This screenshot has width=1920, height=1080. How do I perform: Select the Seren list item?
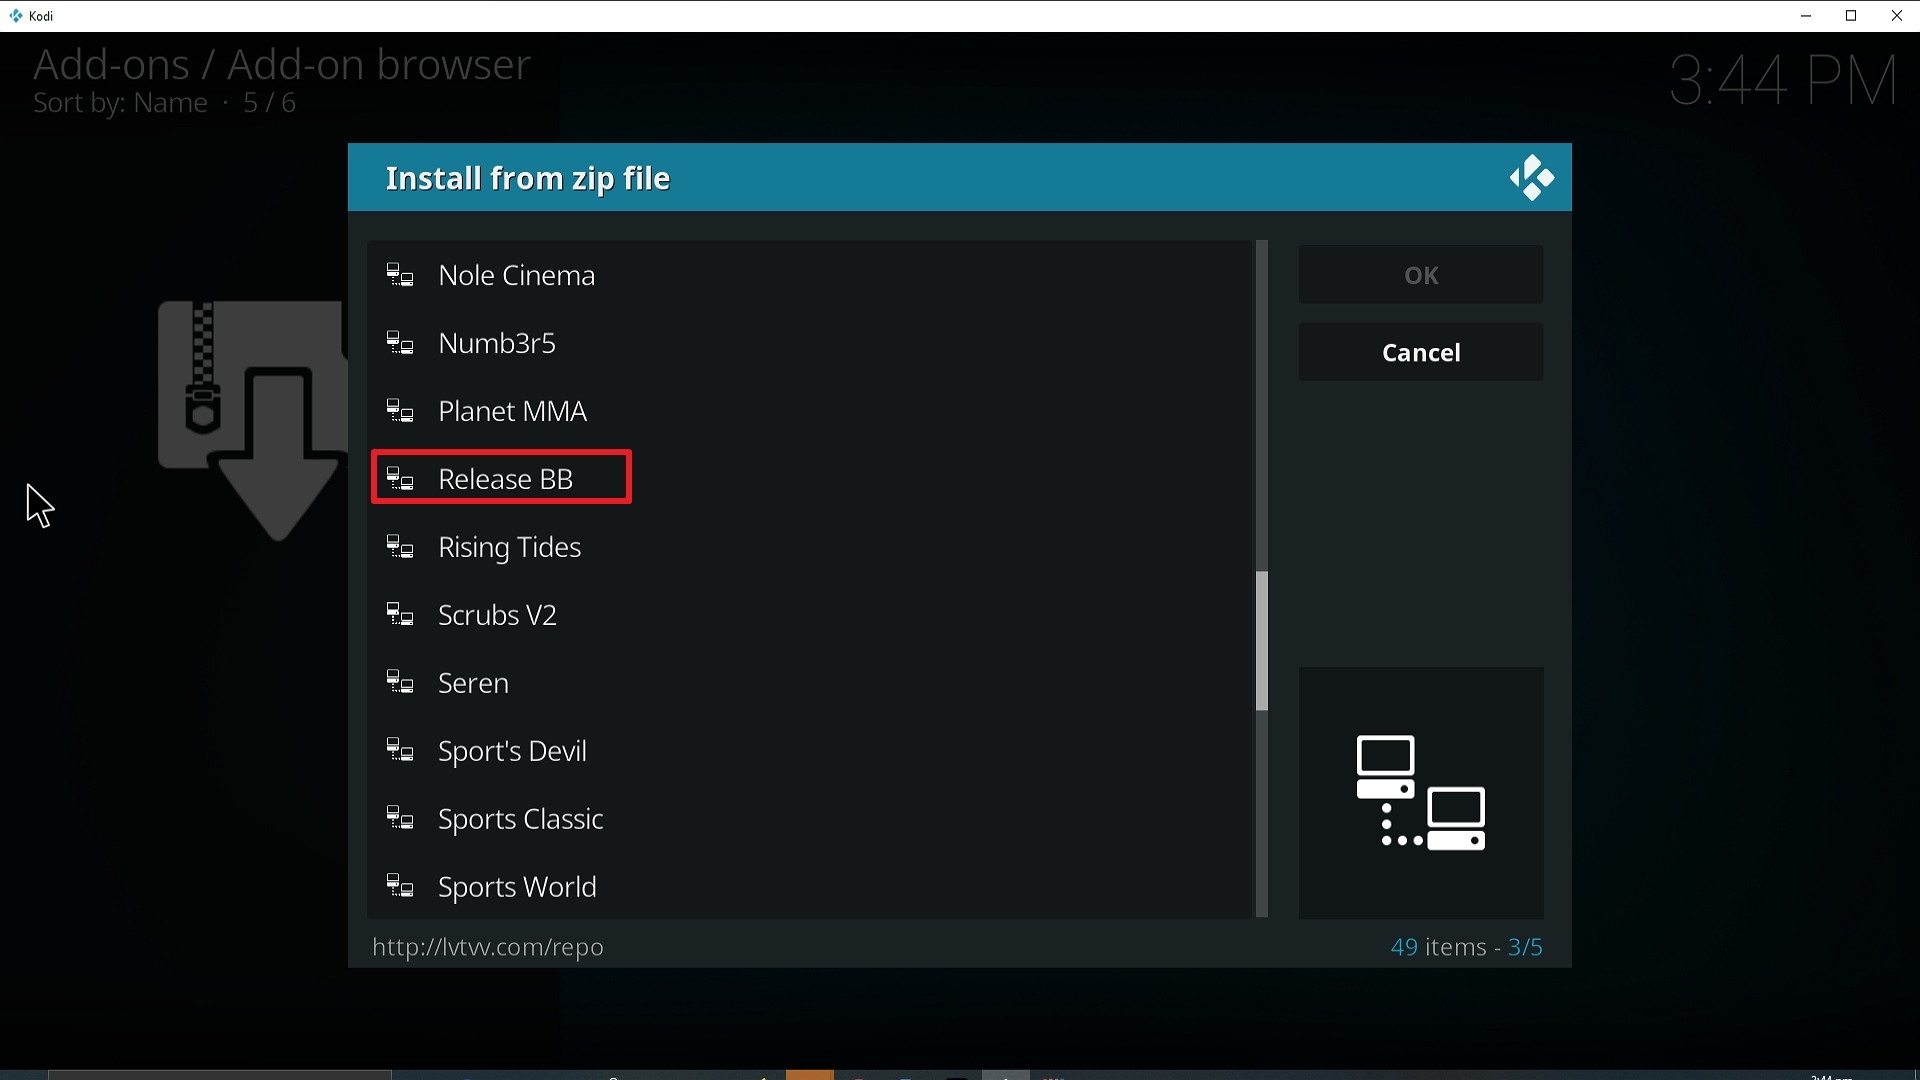pyautogui.click(x=810, y=683)
